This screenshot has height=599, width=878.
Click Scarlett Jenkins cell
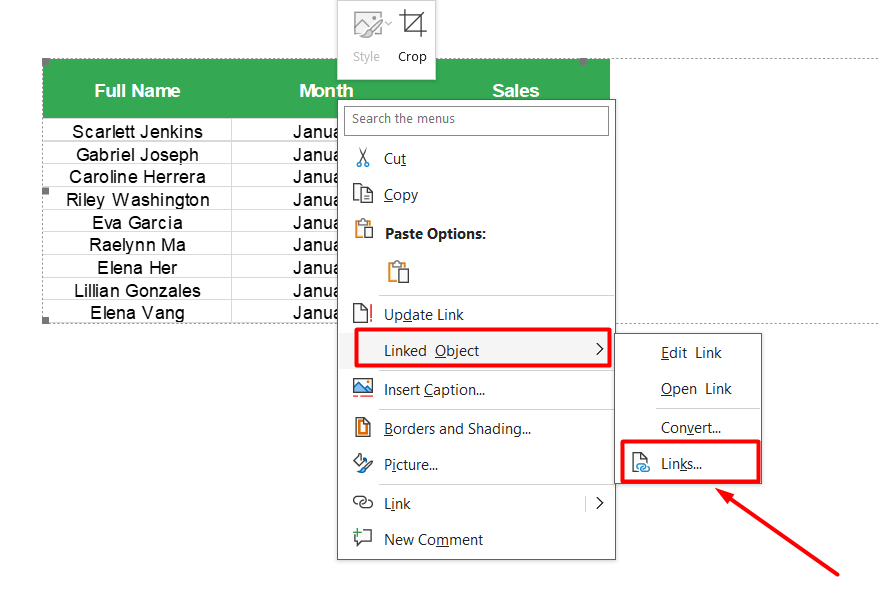tap(137, 132)
